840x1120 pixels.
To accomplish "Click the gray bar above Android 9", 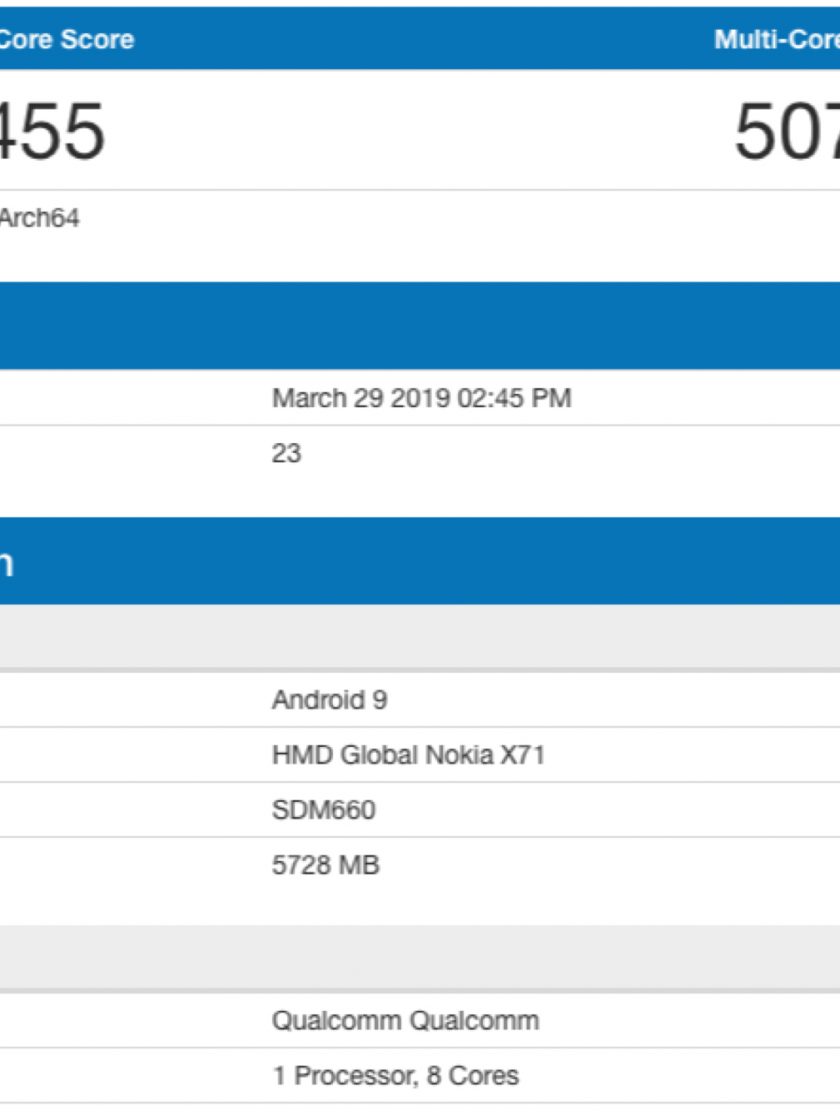I will (x=420, y=637).
